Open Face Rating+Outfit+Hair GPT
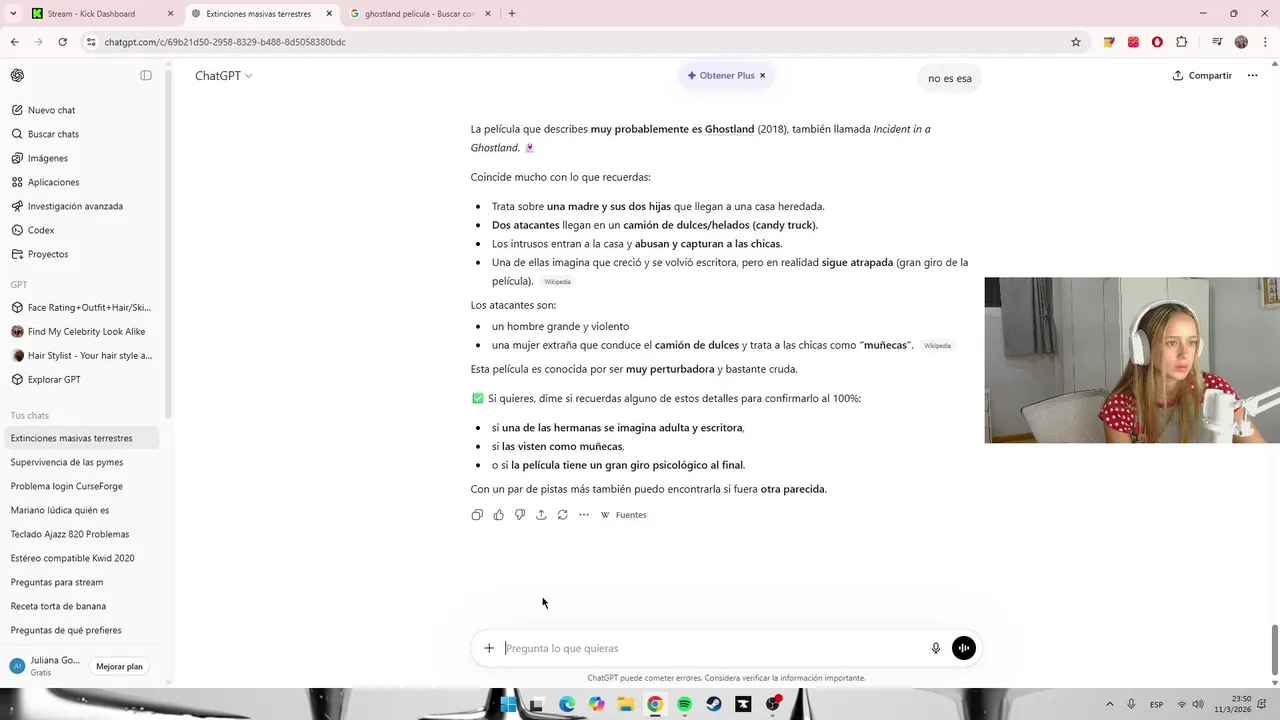The image size is (1280, 720). click(x=82, y=307)
